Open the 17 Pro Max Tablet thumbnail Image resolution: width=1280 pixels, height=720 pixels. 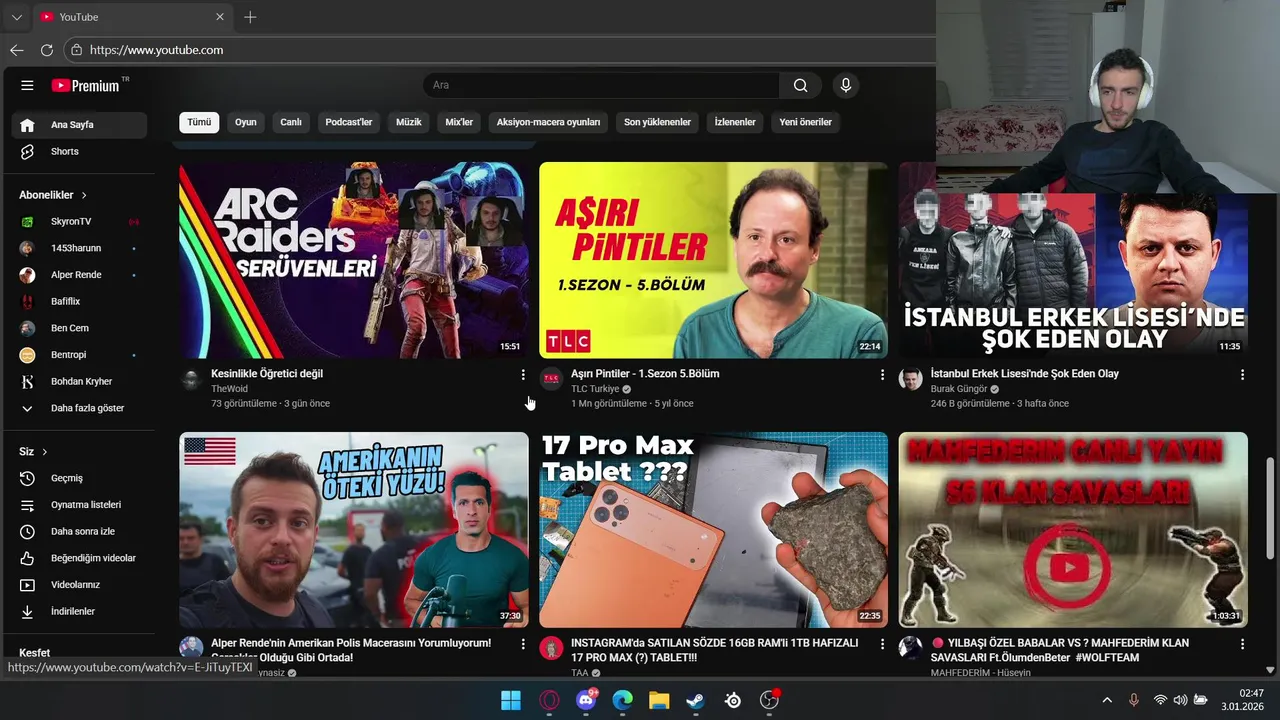pos(713,530)
